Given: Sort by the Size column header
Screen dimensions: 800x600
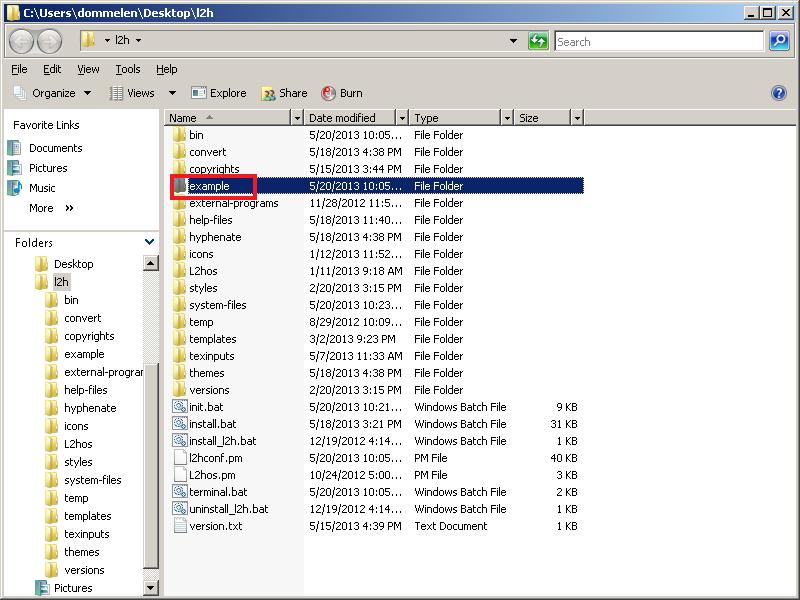Looking at the screenshot, I should 543,118.
